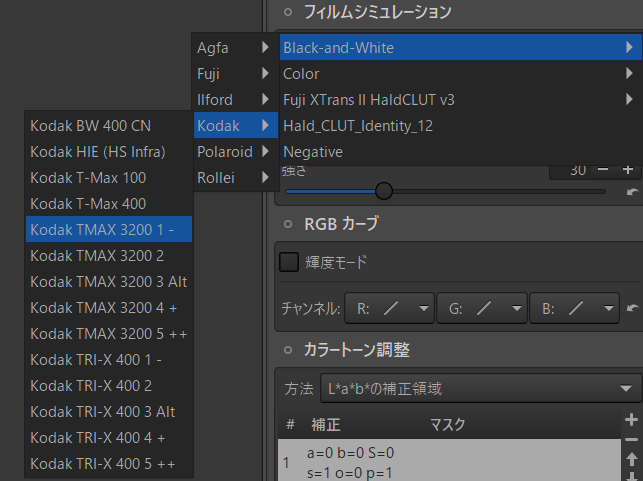This screenshot has width=643, height=481.
Task: Click the strength slider handle
Action: 384,191
